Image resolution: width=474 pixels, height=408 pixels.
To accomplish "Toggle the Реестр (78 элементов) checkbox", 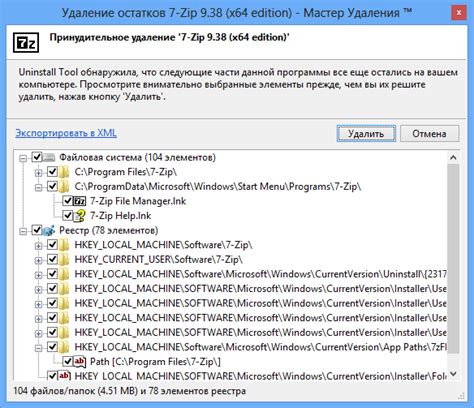I will pos(37,230).
